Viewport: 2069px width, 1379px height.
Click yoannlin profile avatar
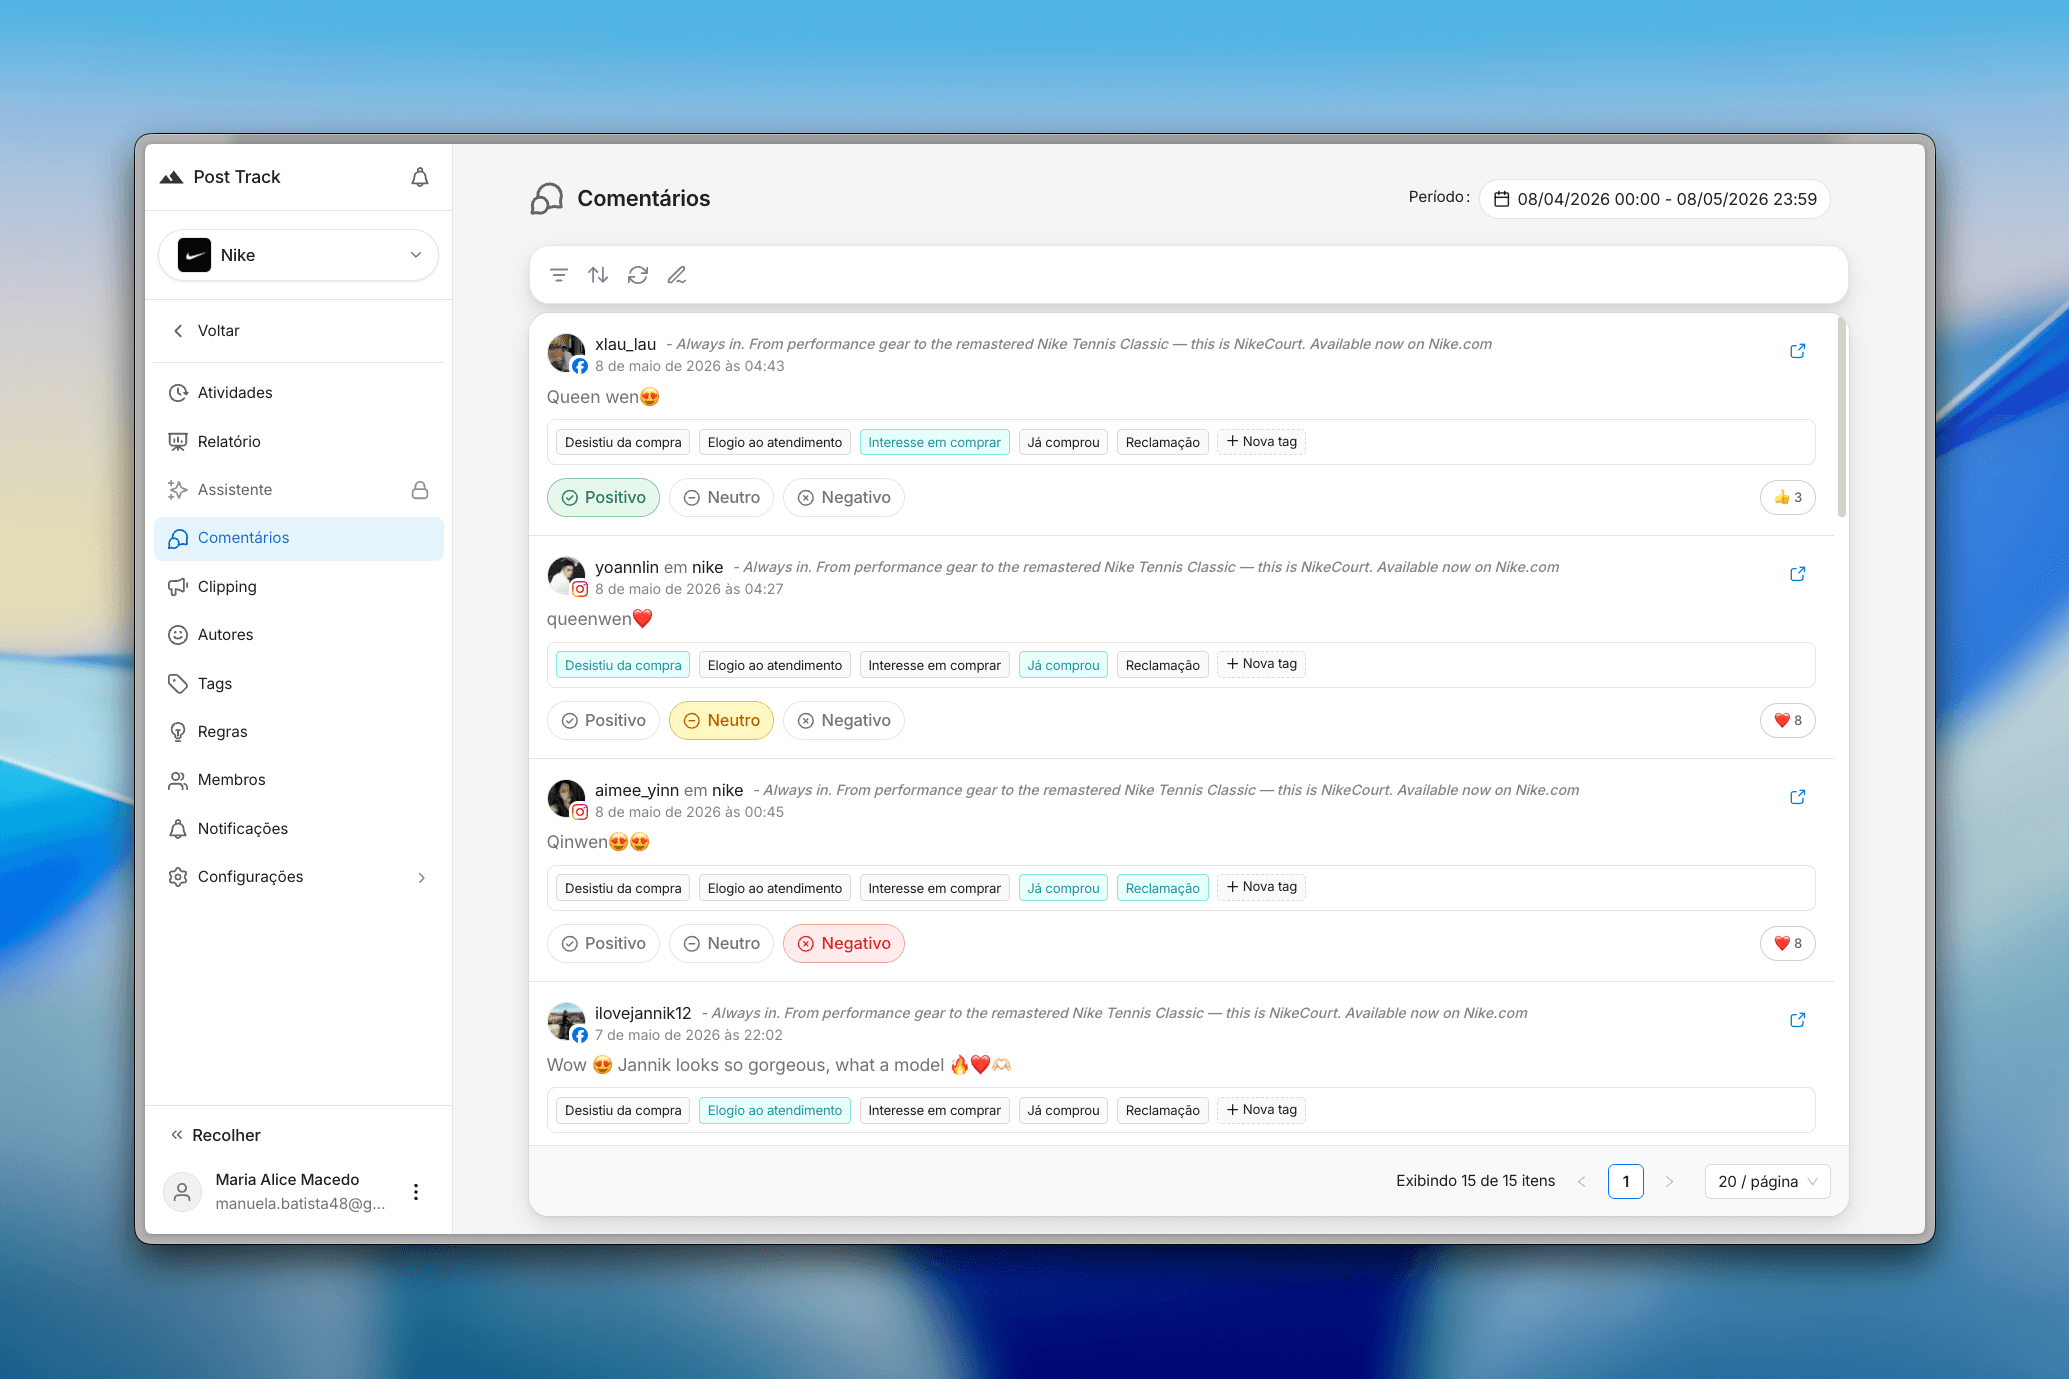tap(566, 576)
